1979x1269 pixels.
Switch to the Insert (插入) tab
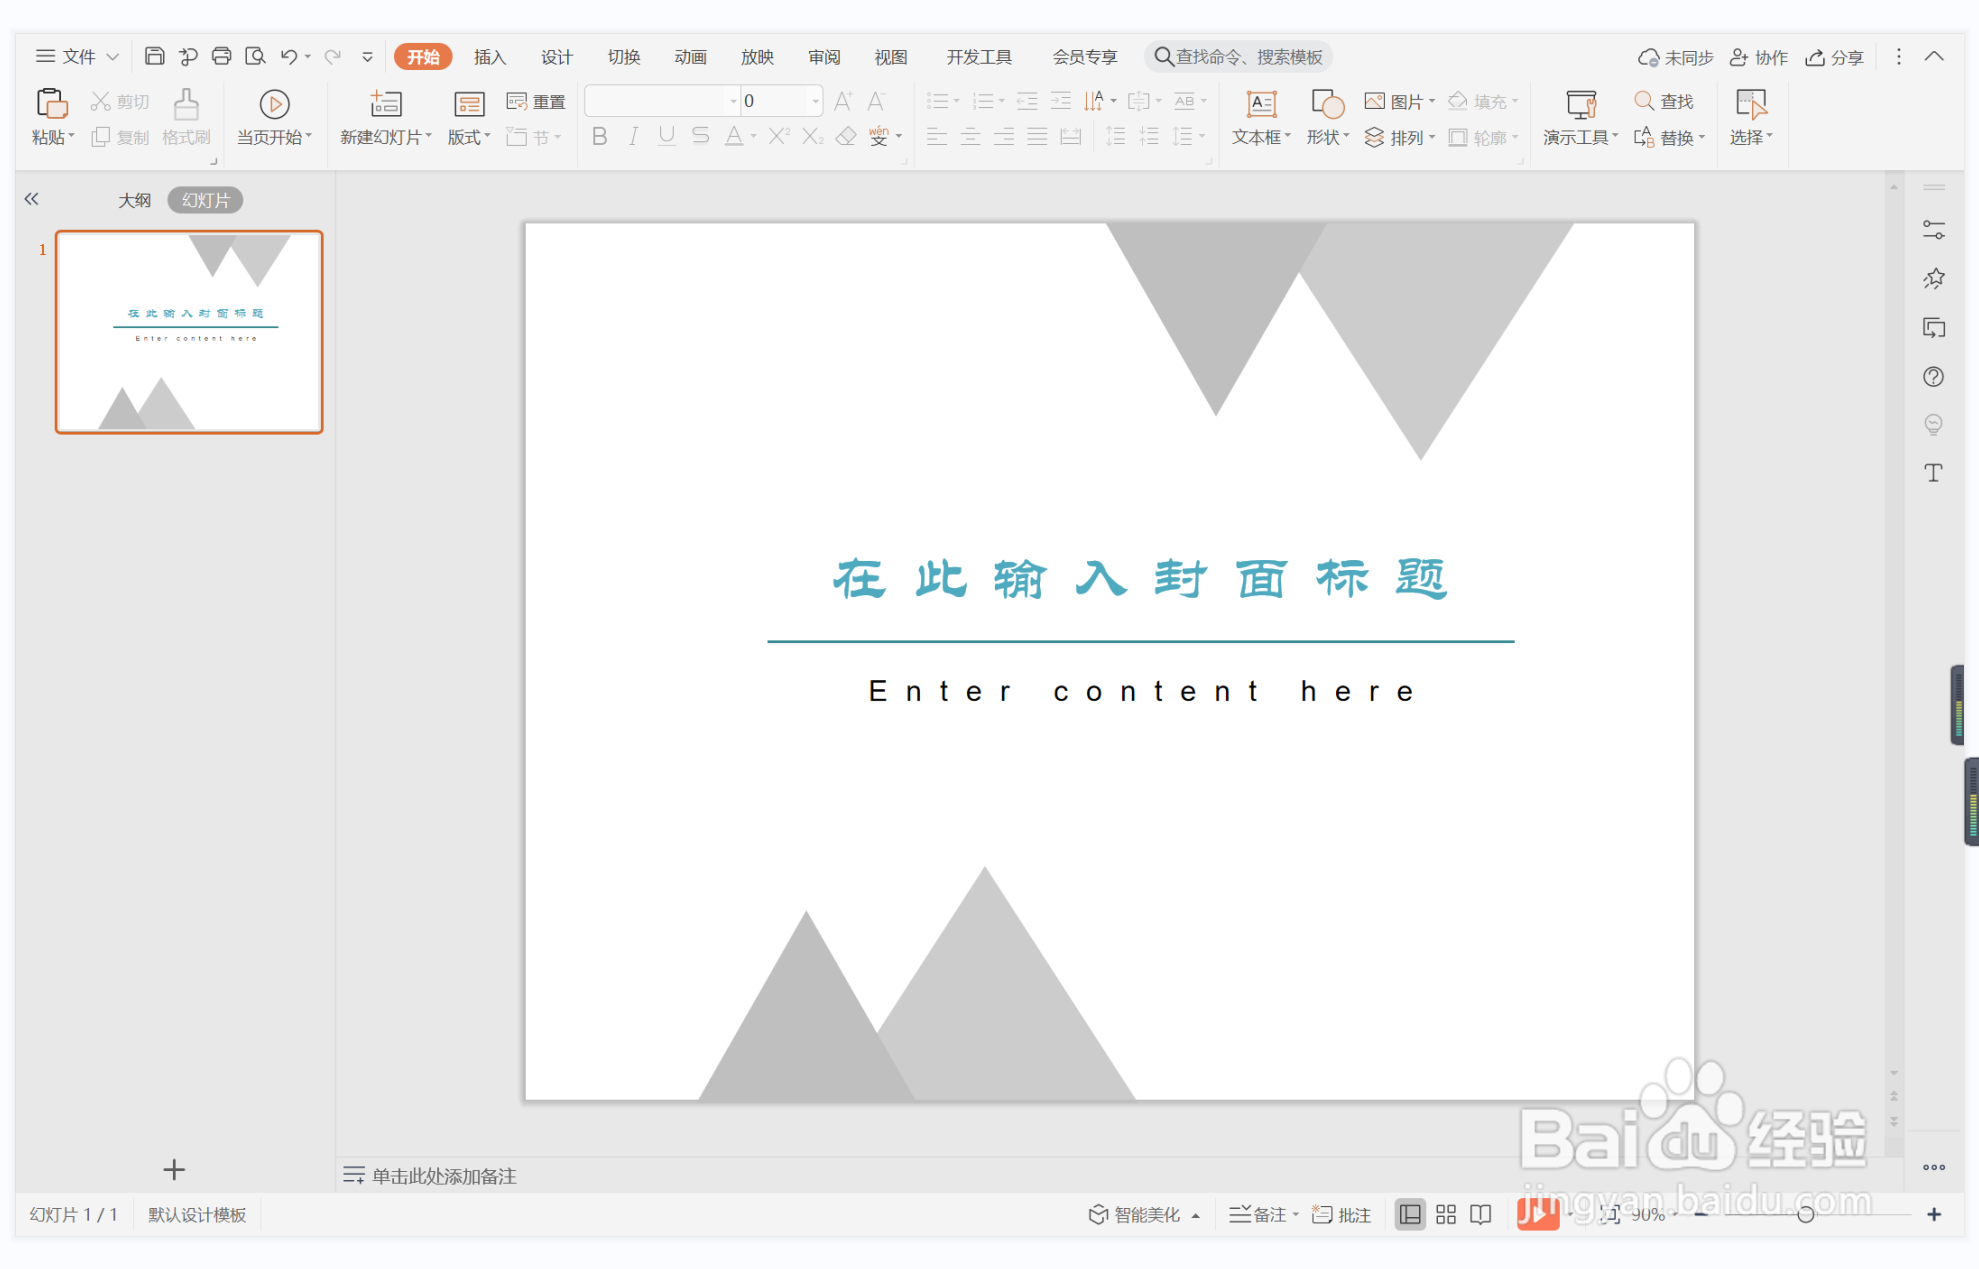(489, 57)
